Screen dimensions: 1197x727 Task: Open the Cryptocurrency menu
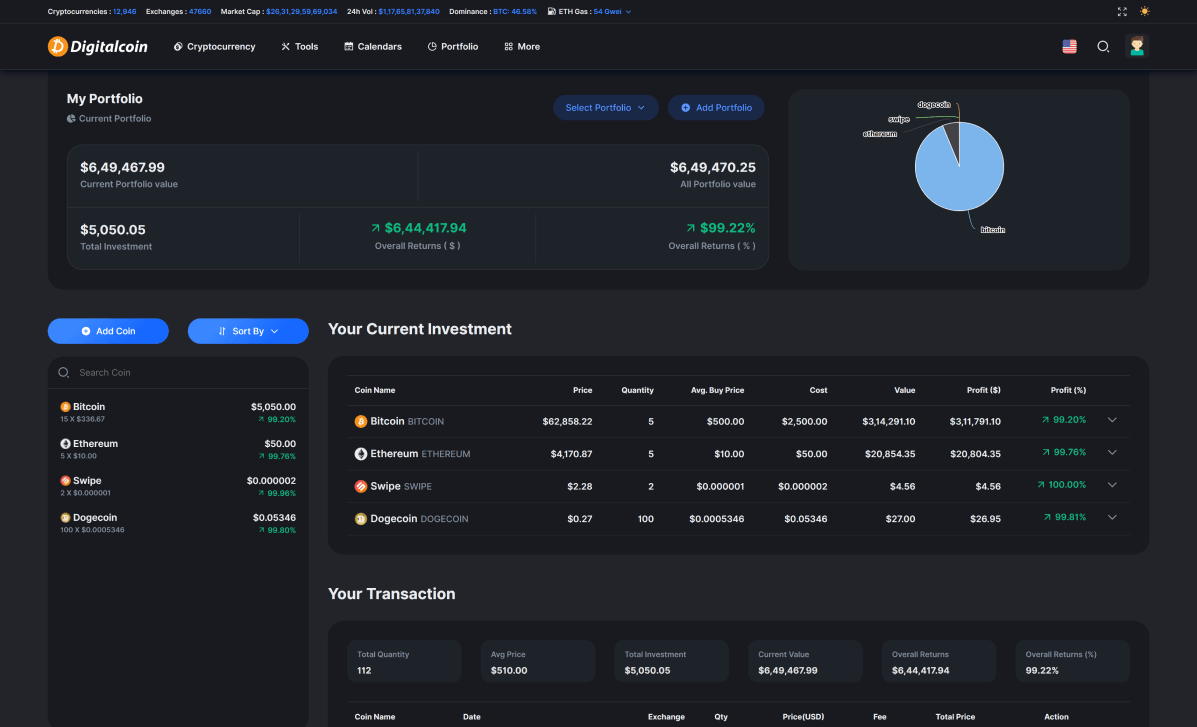(x=215, y=47)
